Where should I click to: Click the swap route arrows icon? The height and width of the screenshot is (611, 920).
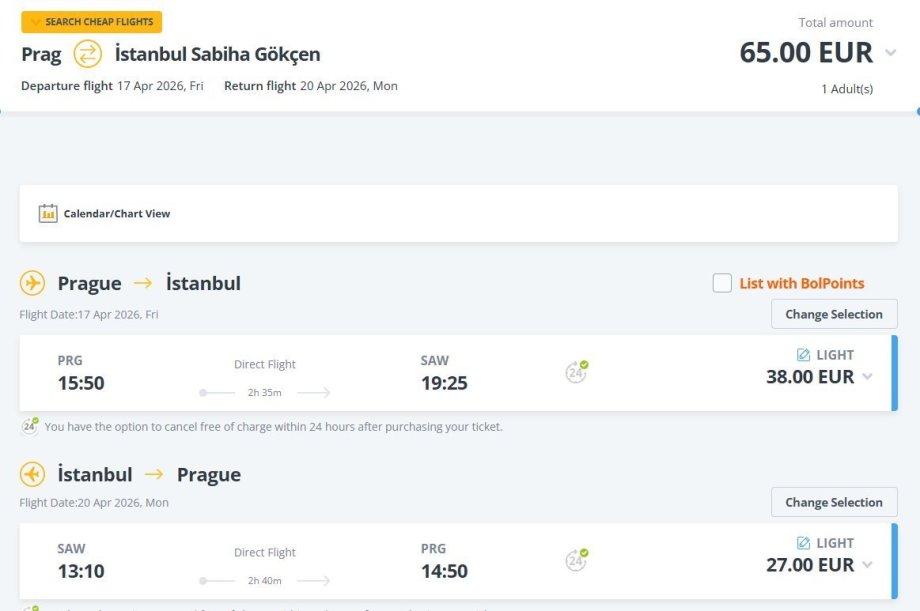(88, 53)
